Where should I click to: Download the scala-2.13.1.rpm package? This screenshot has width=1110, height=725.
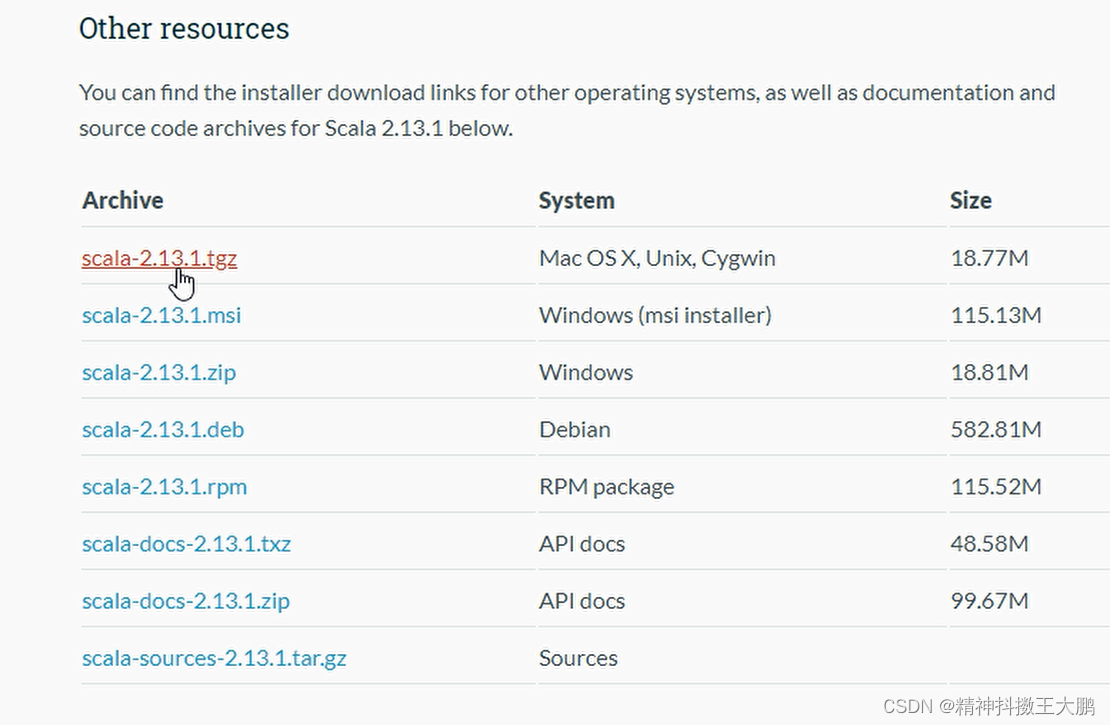164,487
